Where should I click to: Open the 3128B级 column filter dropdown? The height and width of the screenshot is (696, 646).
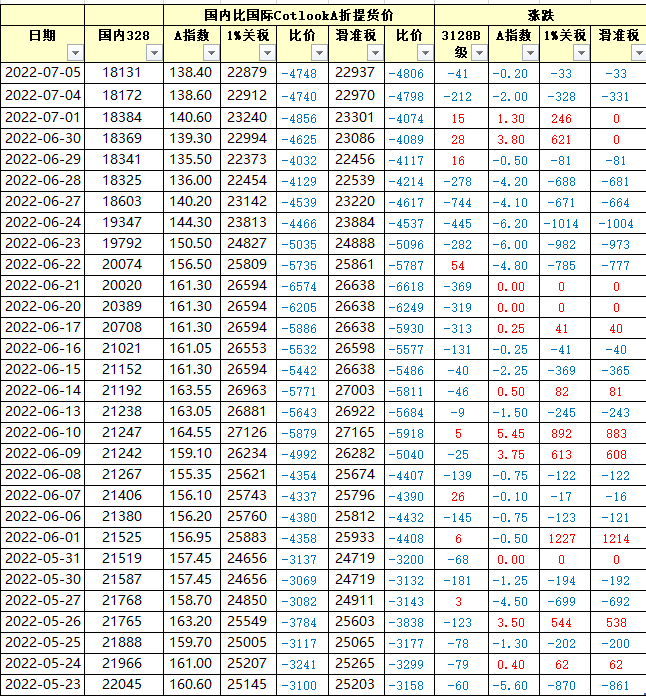[479, 53]
